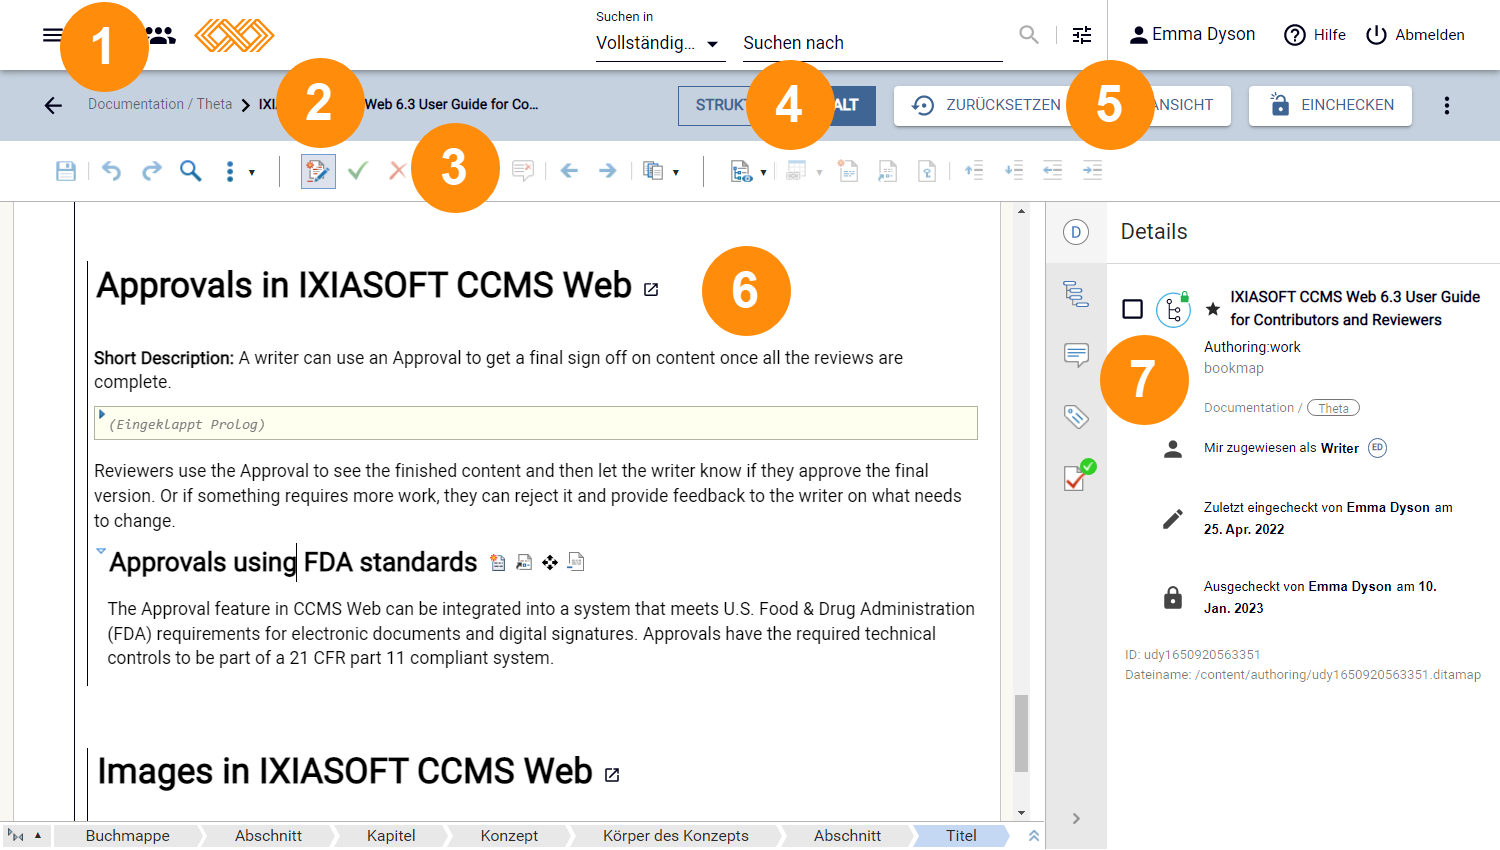Screen dimensions: 1500x850
Task: Redo the last undone edit
Action: tap(151, 171)
